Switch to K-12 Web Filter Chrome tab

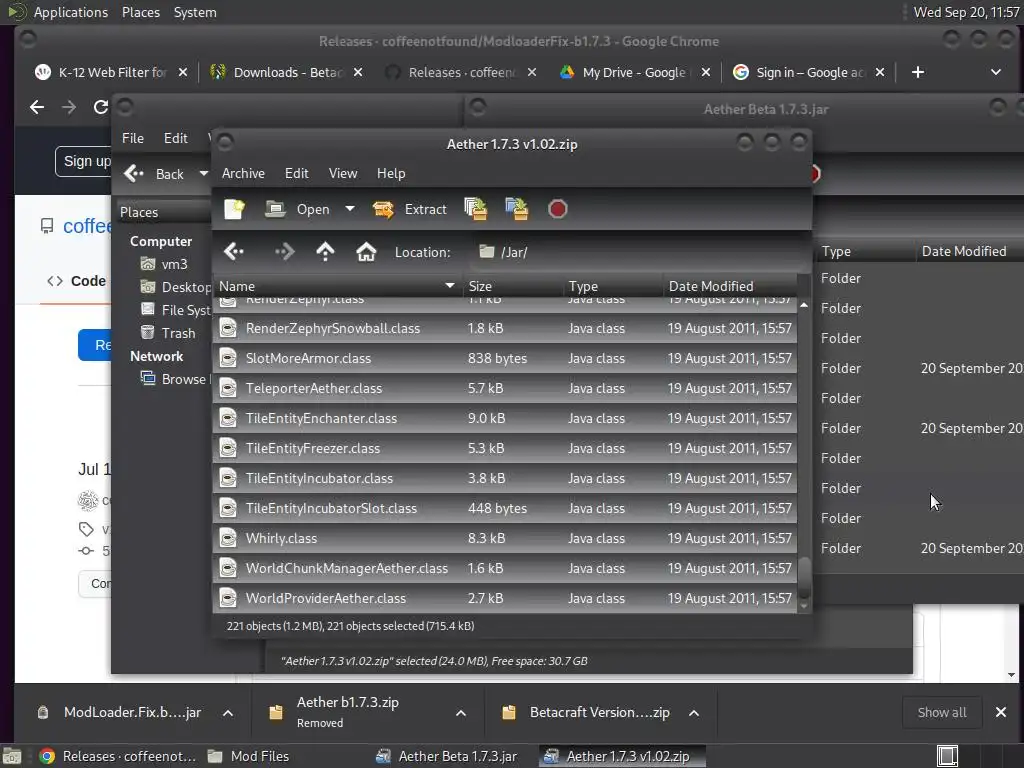pos(102,72)
